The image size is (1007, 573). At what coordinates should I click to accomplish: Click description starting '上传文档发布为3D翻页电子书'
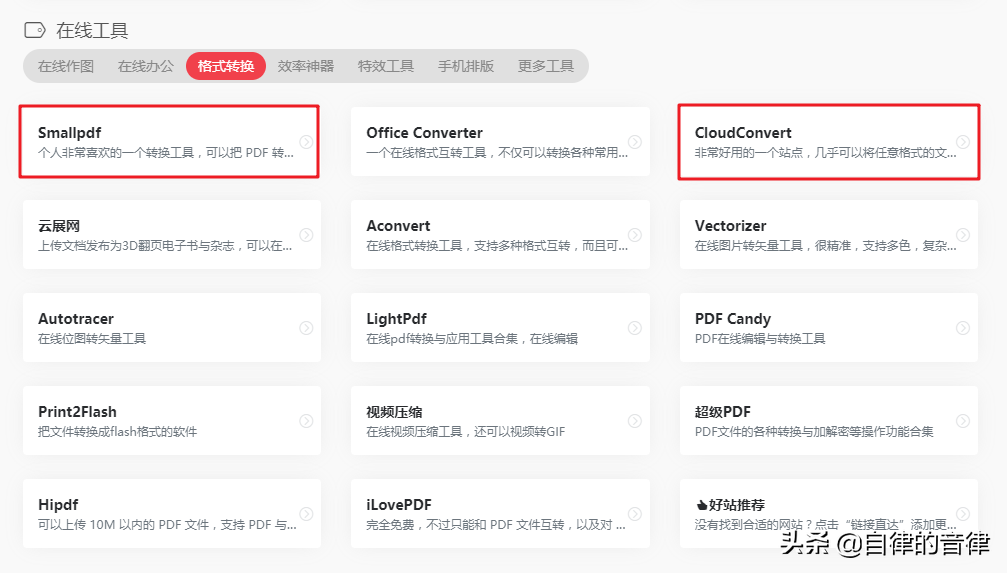click(165, 246)
